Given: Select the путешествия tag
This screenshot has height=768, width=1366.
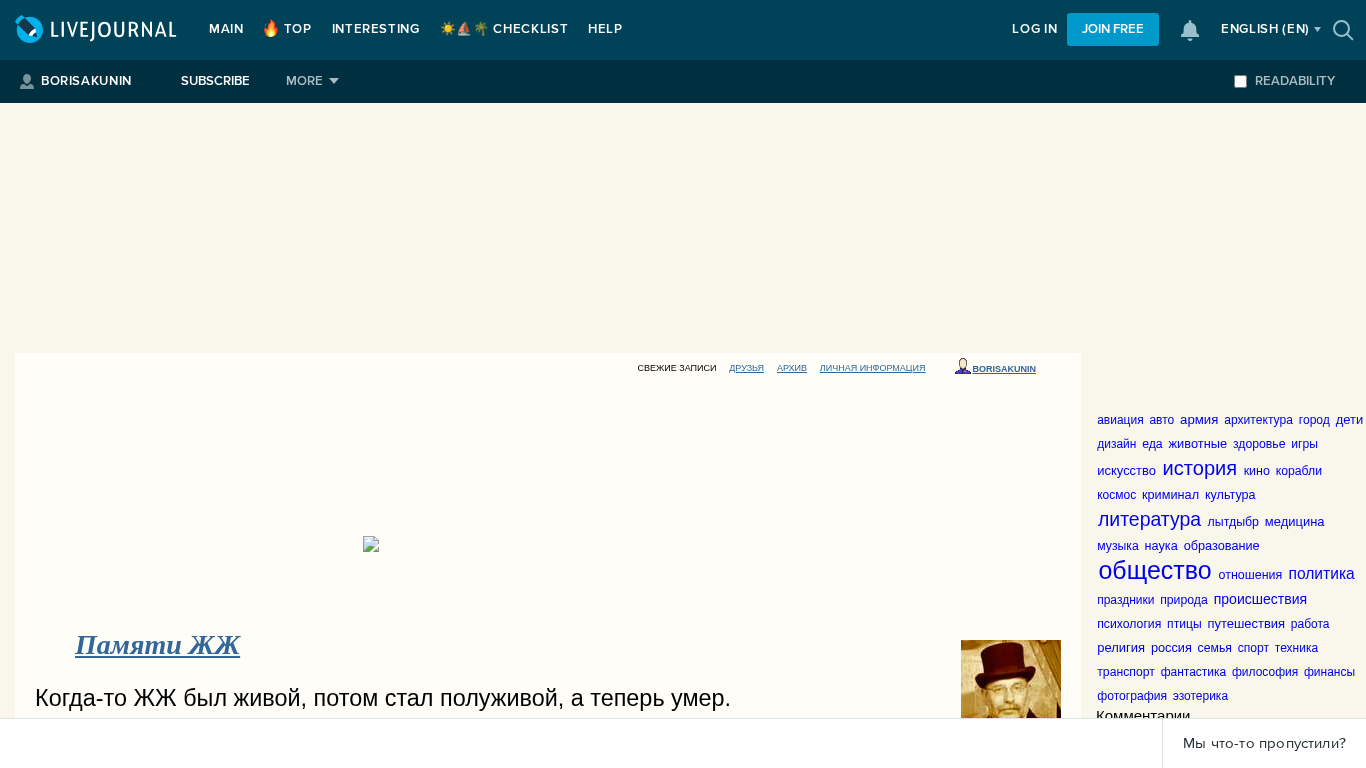Looking at the screenshot, I should pos(1246,624).
